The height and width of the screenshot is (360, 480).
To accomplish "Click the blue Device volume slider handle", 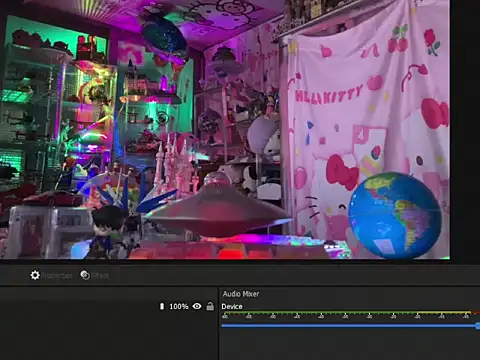I will click(x=478, y=326).
